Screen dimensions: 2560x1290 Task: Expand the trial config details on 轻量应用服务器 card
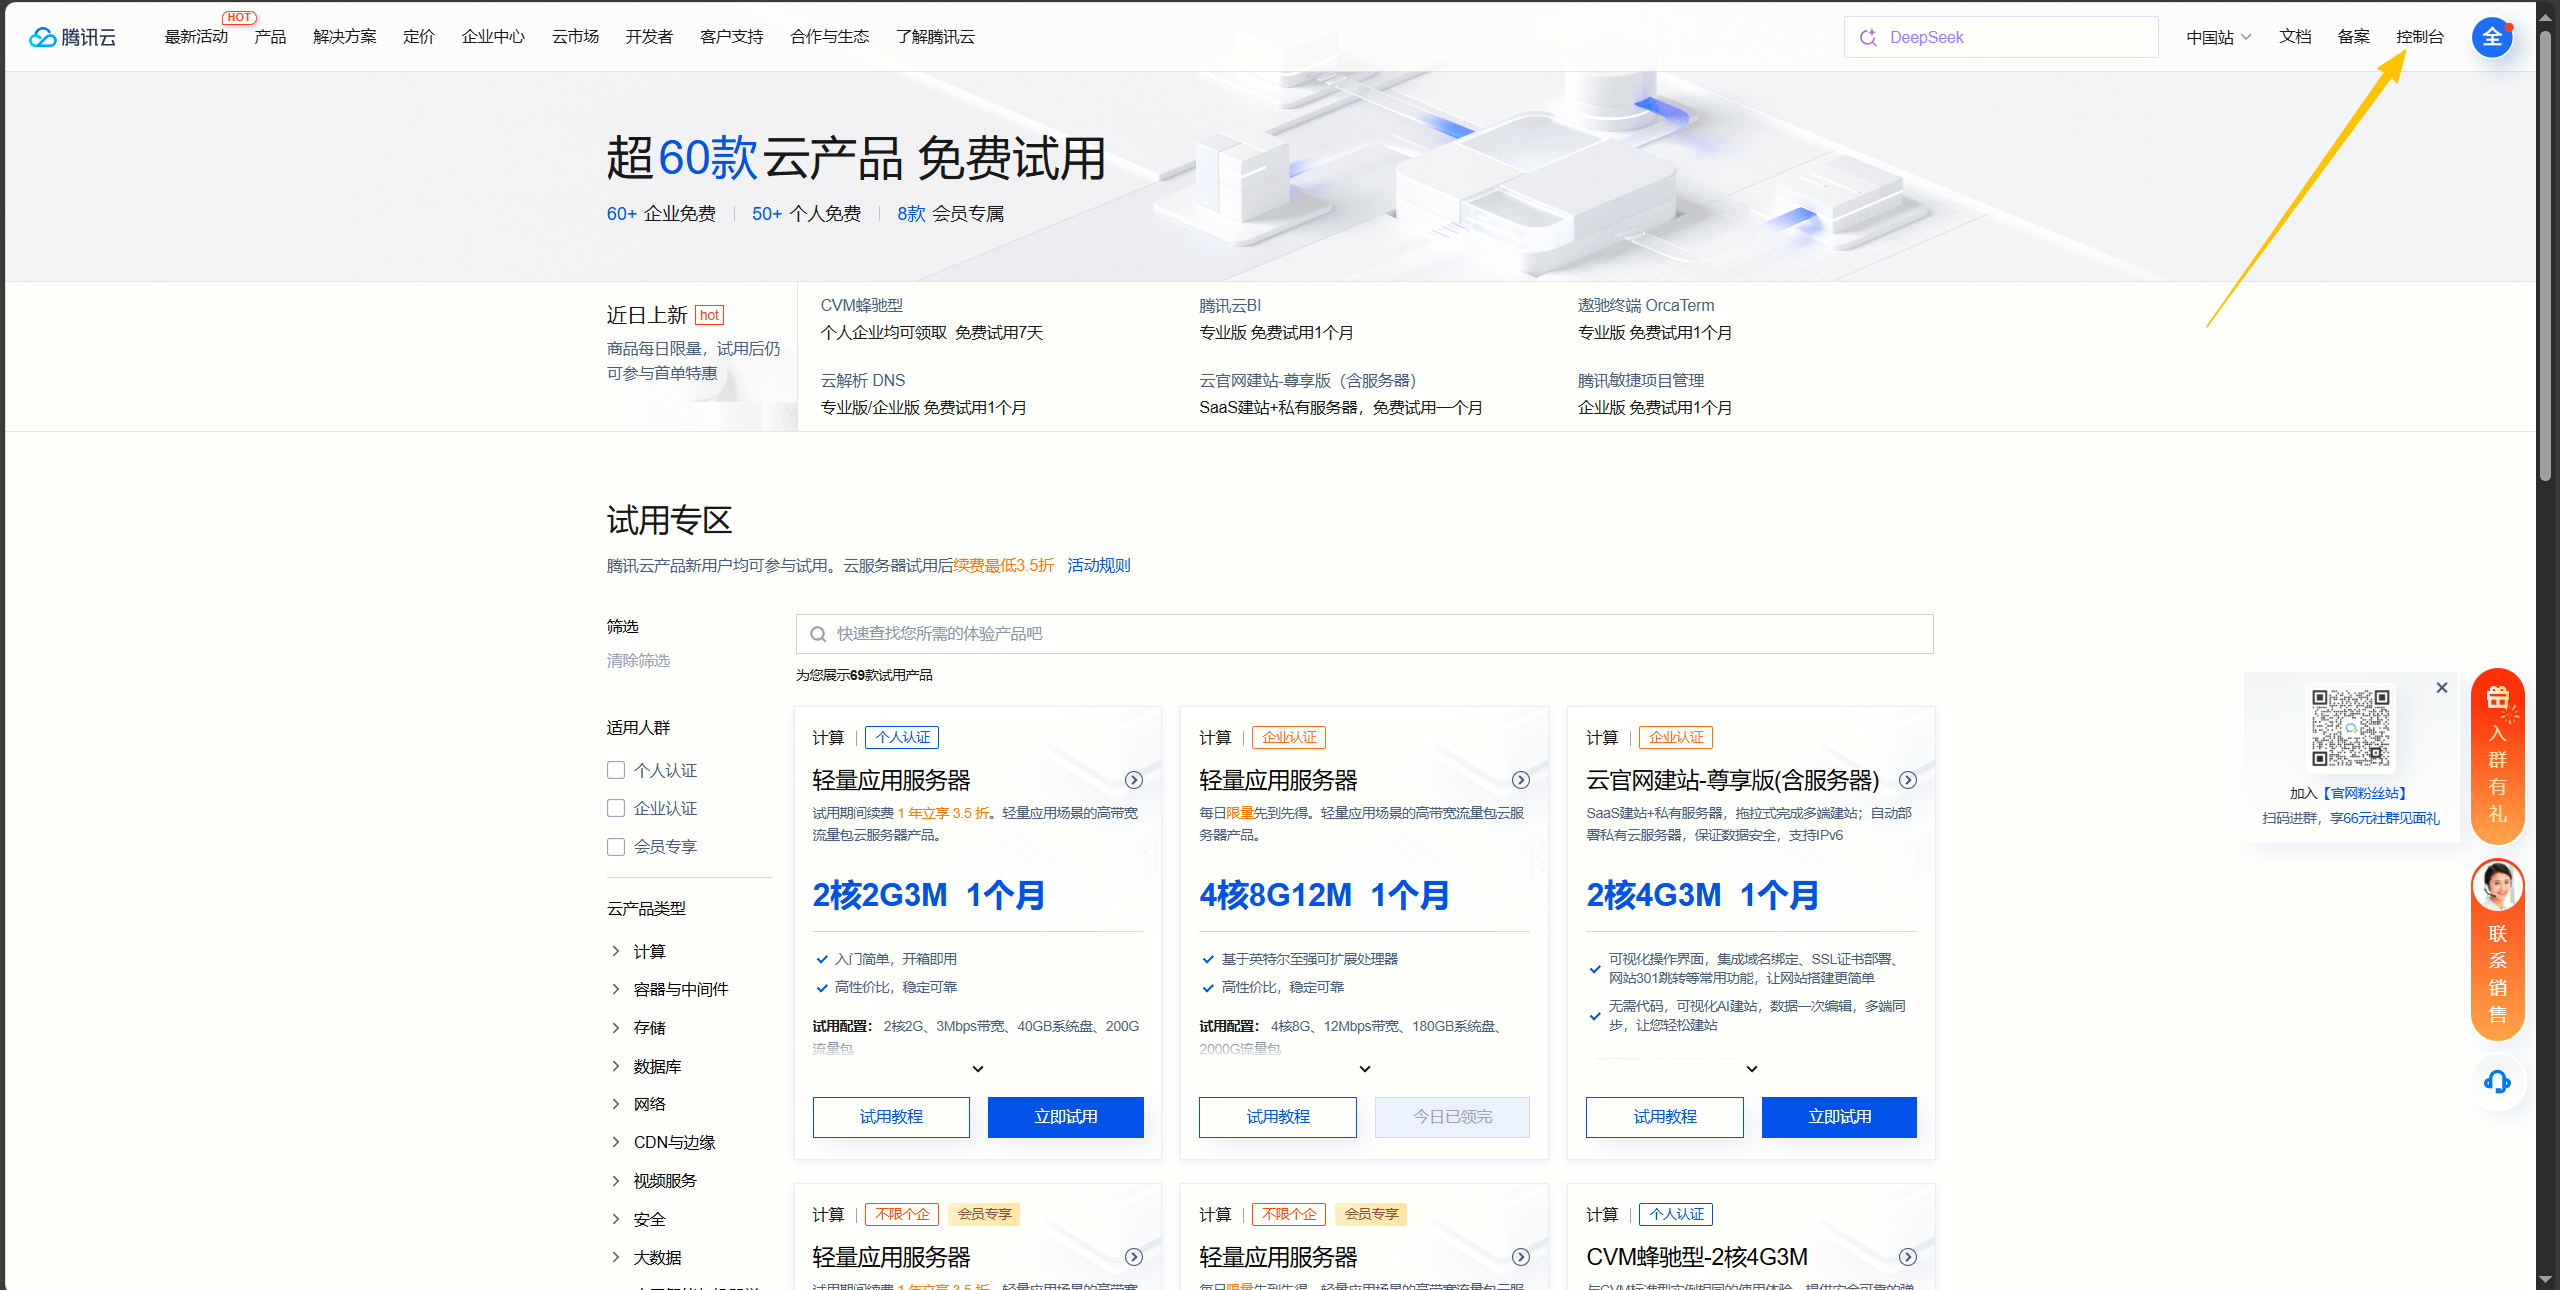point(977,1068)
